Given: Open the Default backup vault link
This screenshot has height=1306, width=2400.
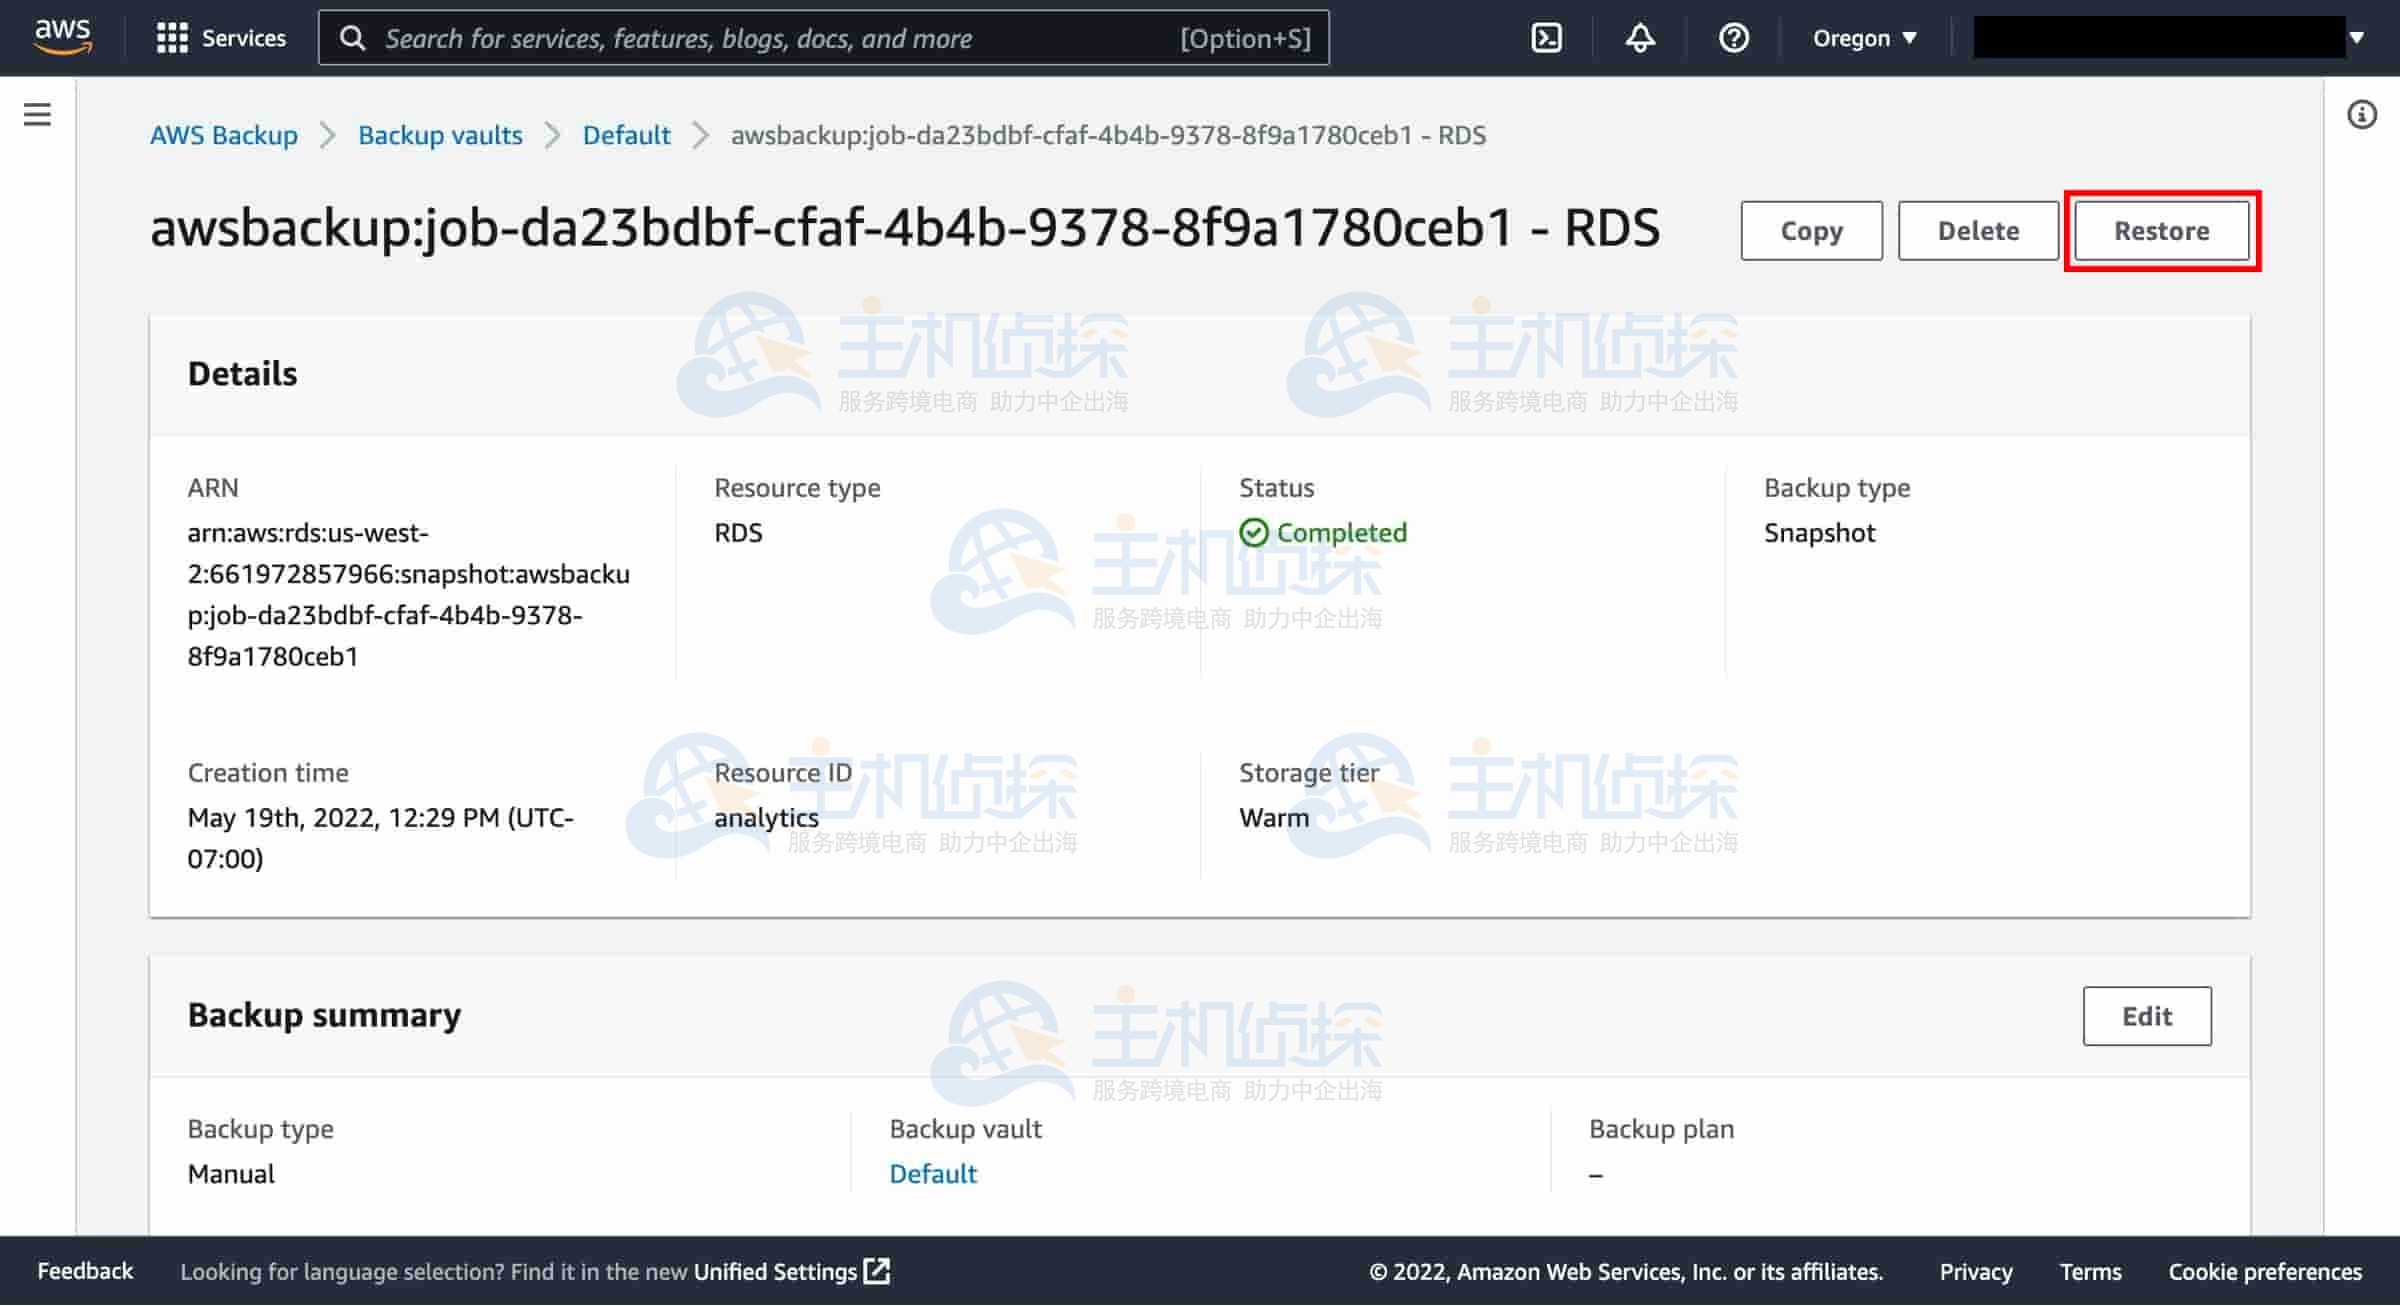Looking at the screenshot, I should (x=932, y=1173).
